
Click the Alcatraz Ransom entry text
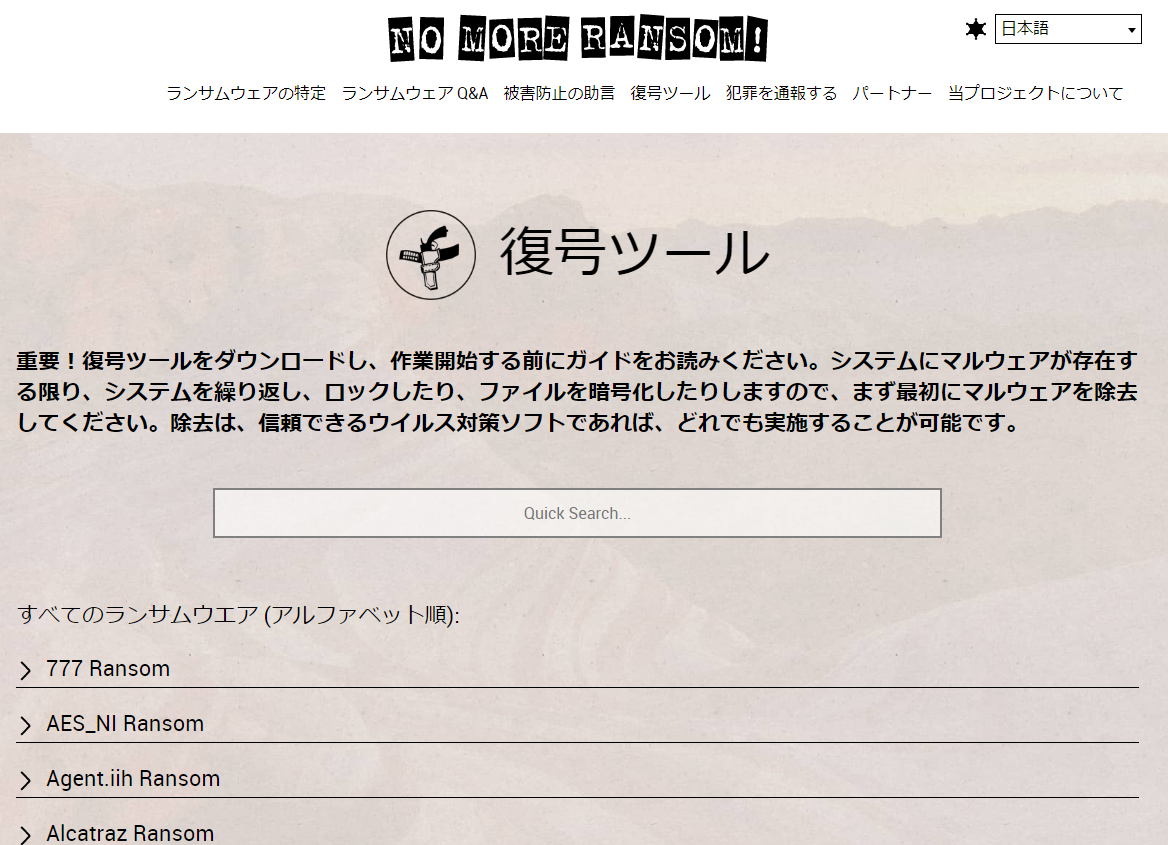tap(130, 833)
